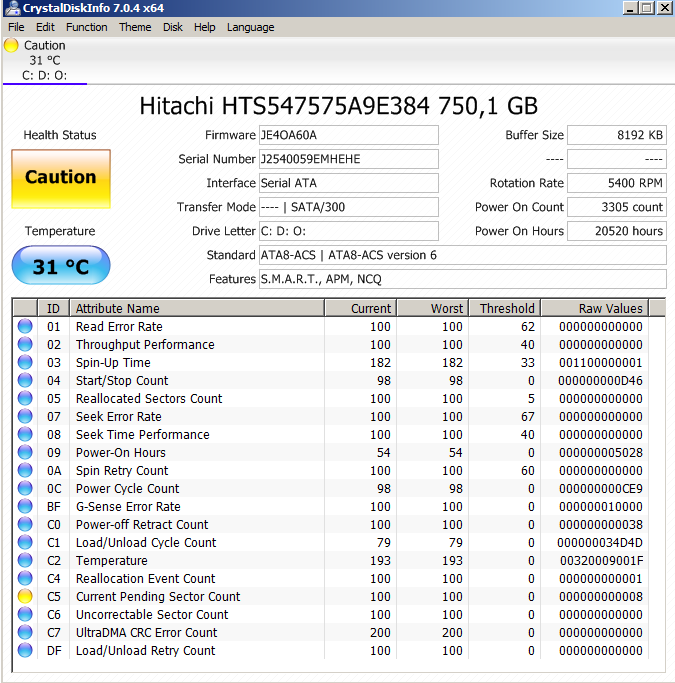Click the Attribute Name column header
The width and height of the screenshot is (675, 683).
[197, 308]
